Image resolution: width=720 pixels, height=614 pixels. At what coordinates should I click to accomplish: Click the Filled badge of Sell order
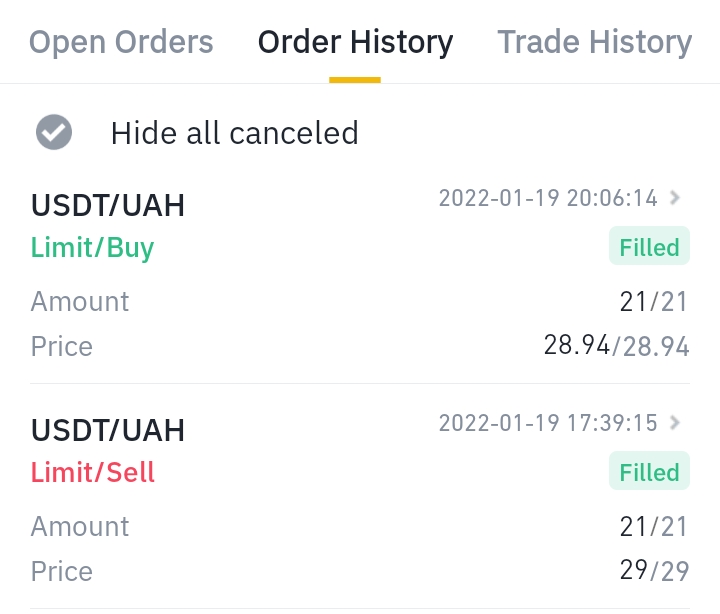649,471
